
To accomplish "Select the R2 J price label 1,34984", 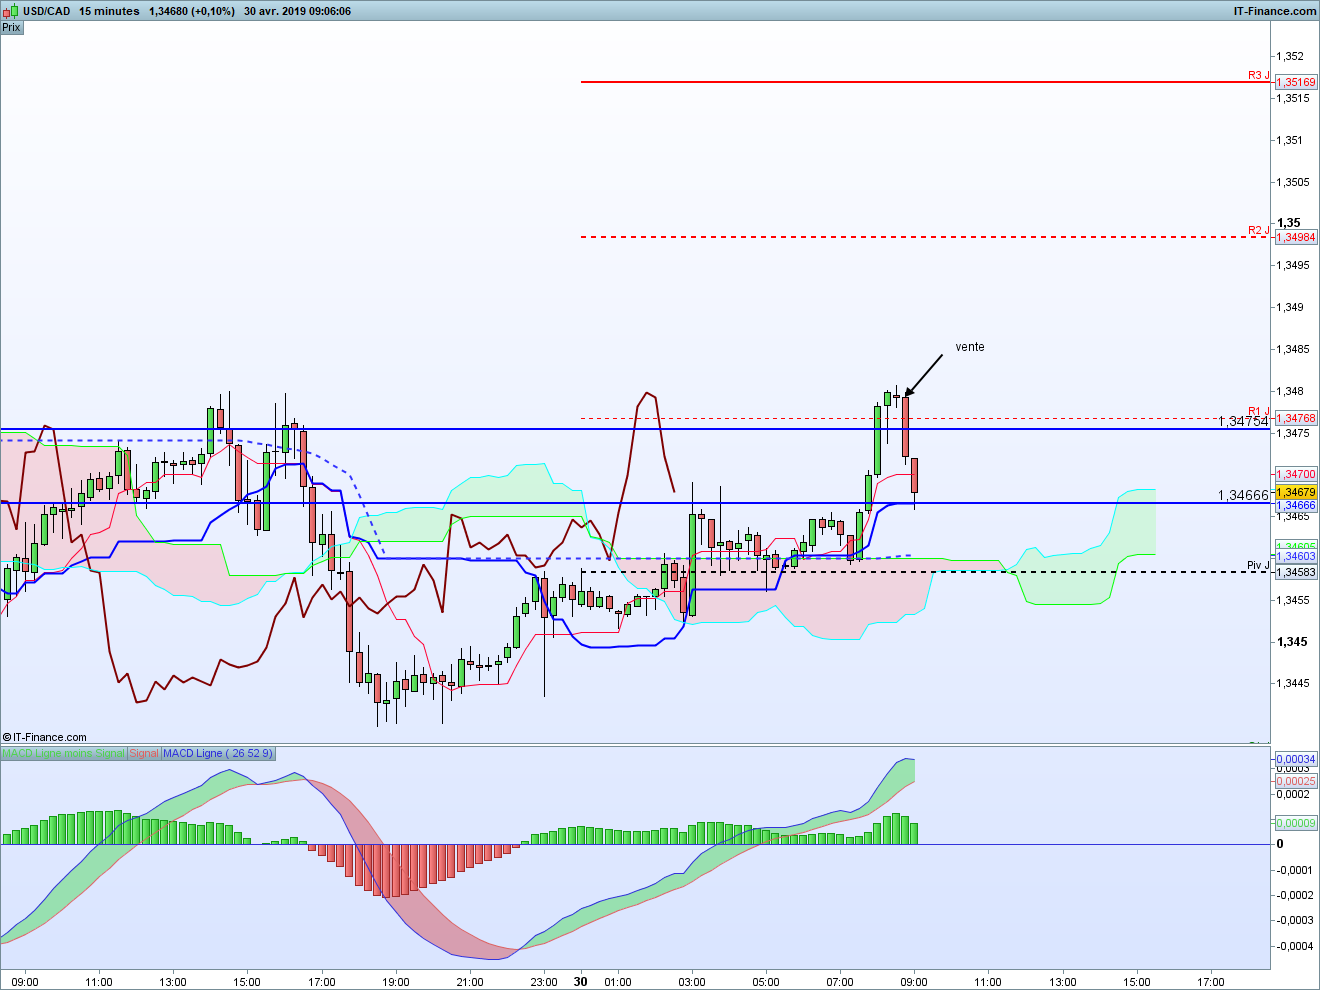I will (1296, 237).
